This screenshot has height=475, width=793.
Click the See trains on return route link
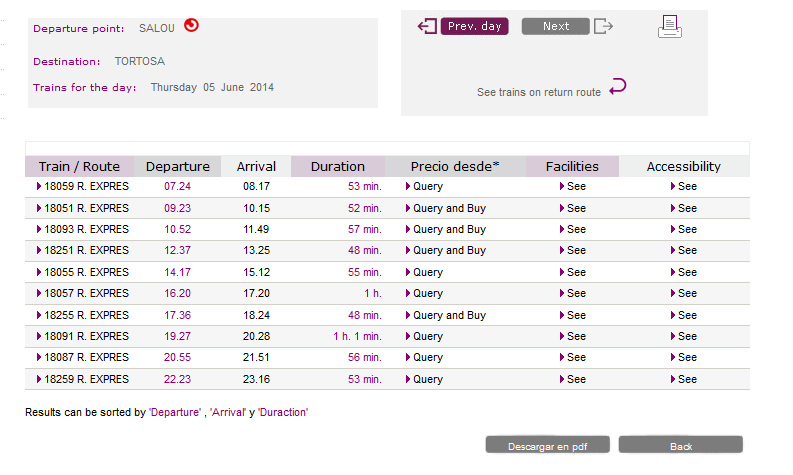tap(539, 92)
